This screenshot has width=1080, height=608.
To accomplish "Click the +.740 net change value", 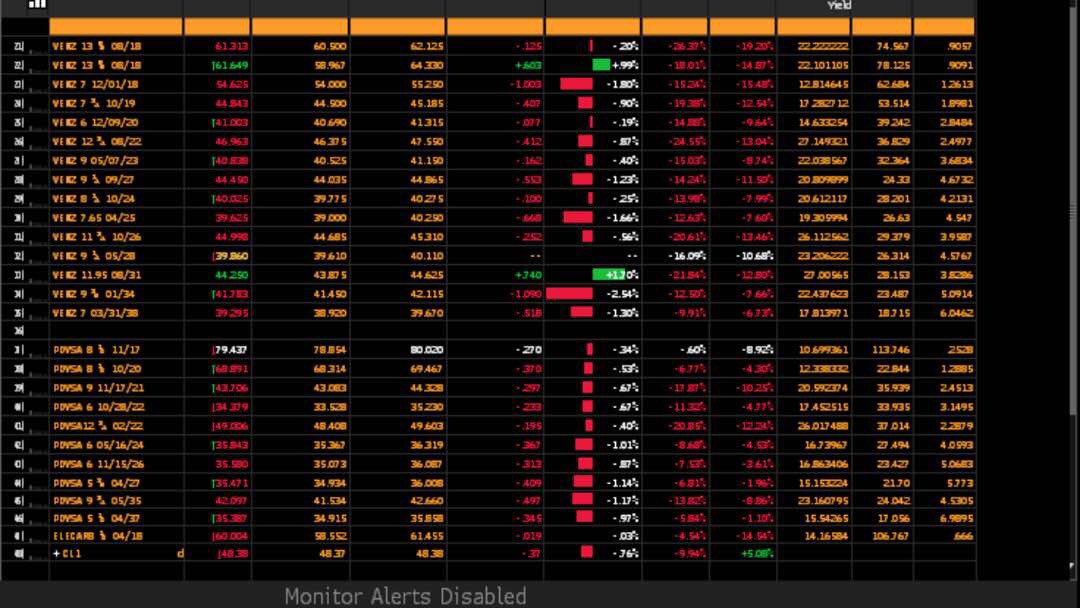I will click(x=528, y=275).
